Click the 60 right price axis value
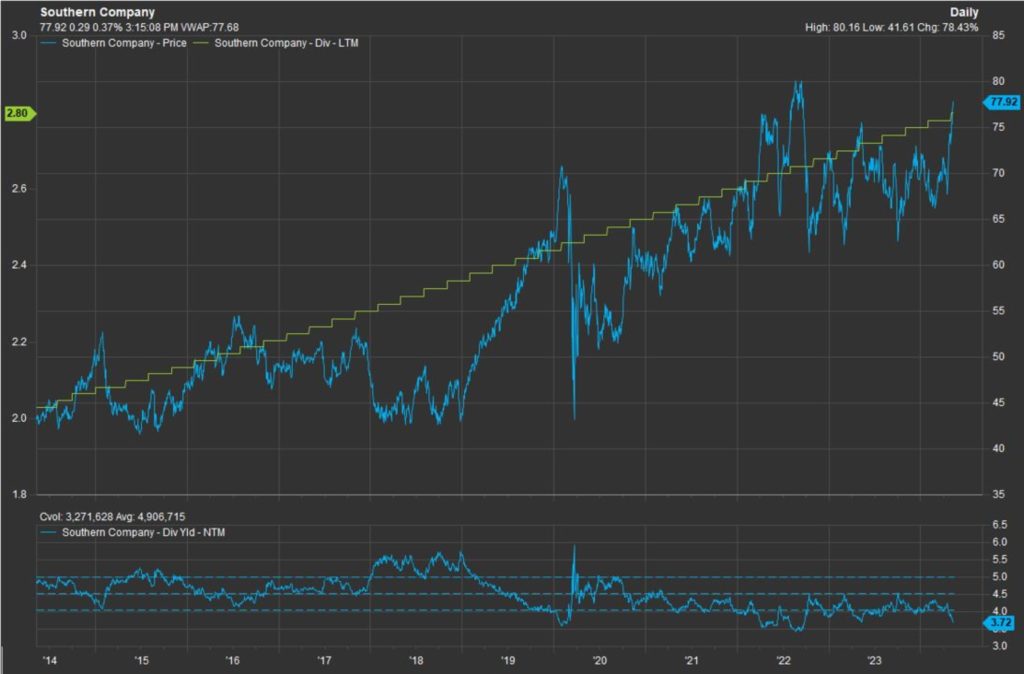 click(x=999, y=265)
